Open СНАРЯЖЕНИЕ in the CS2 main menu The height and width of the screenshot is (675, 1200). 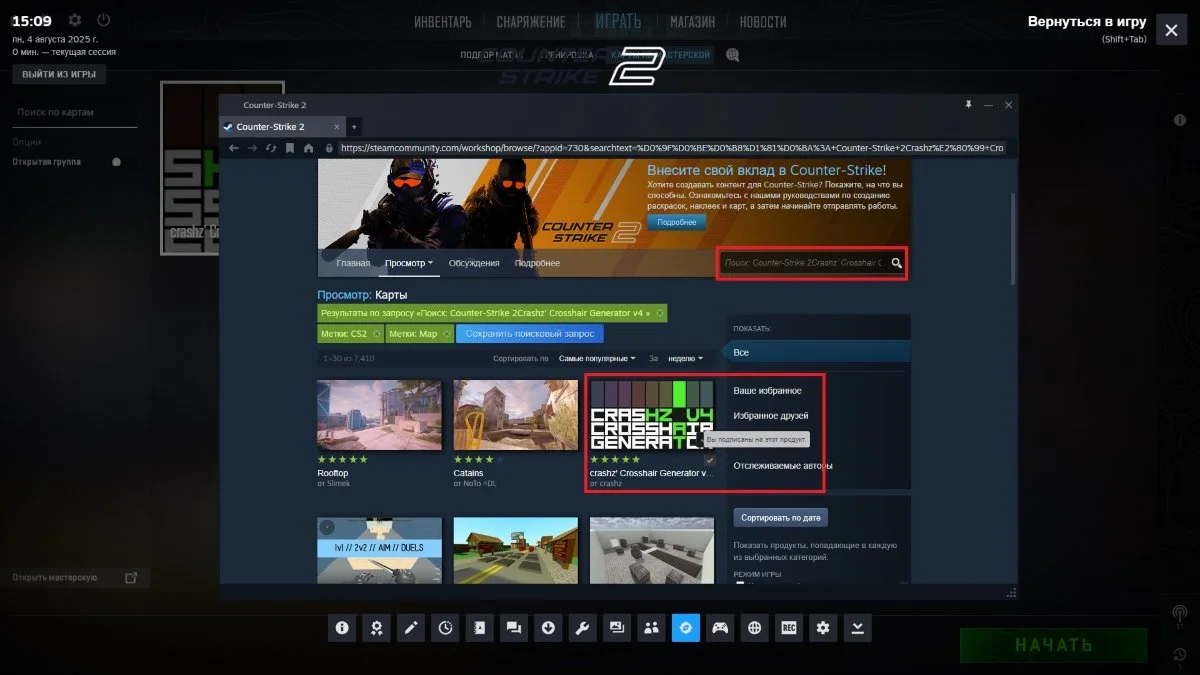coord(531,22)
